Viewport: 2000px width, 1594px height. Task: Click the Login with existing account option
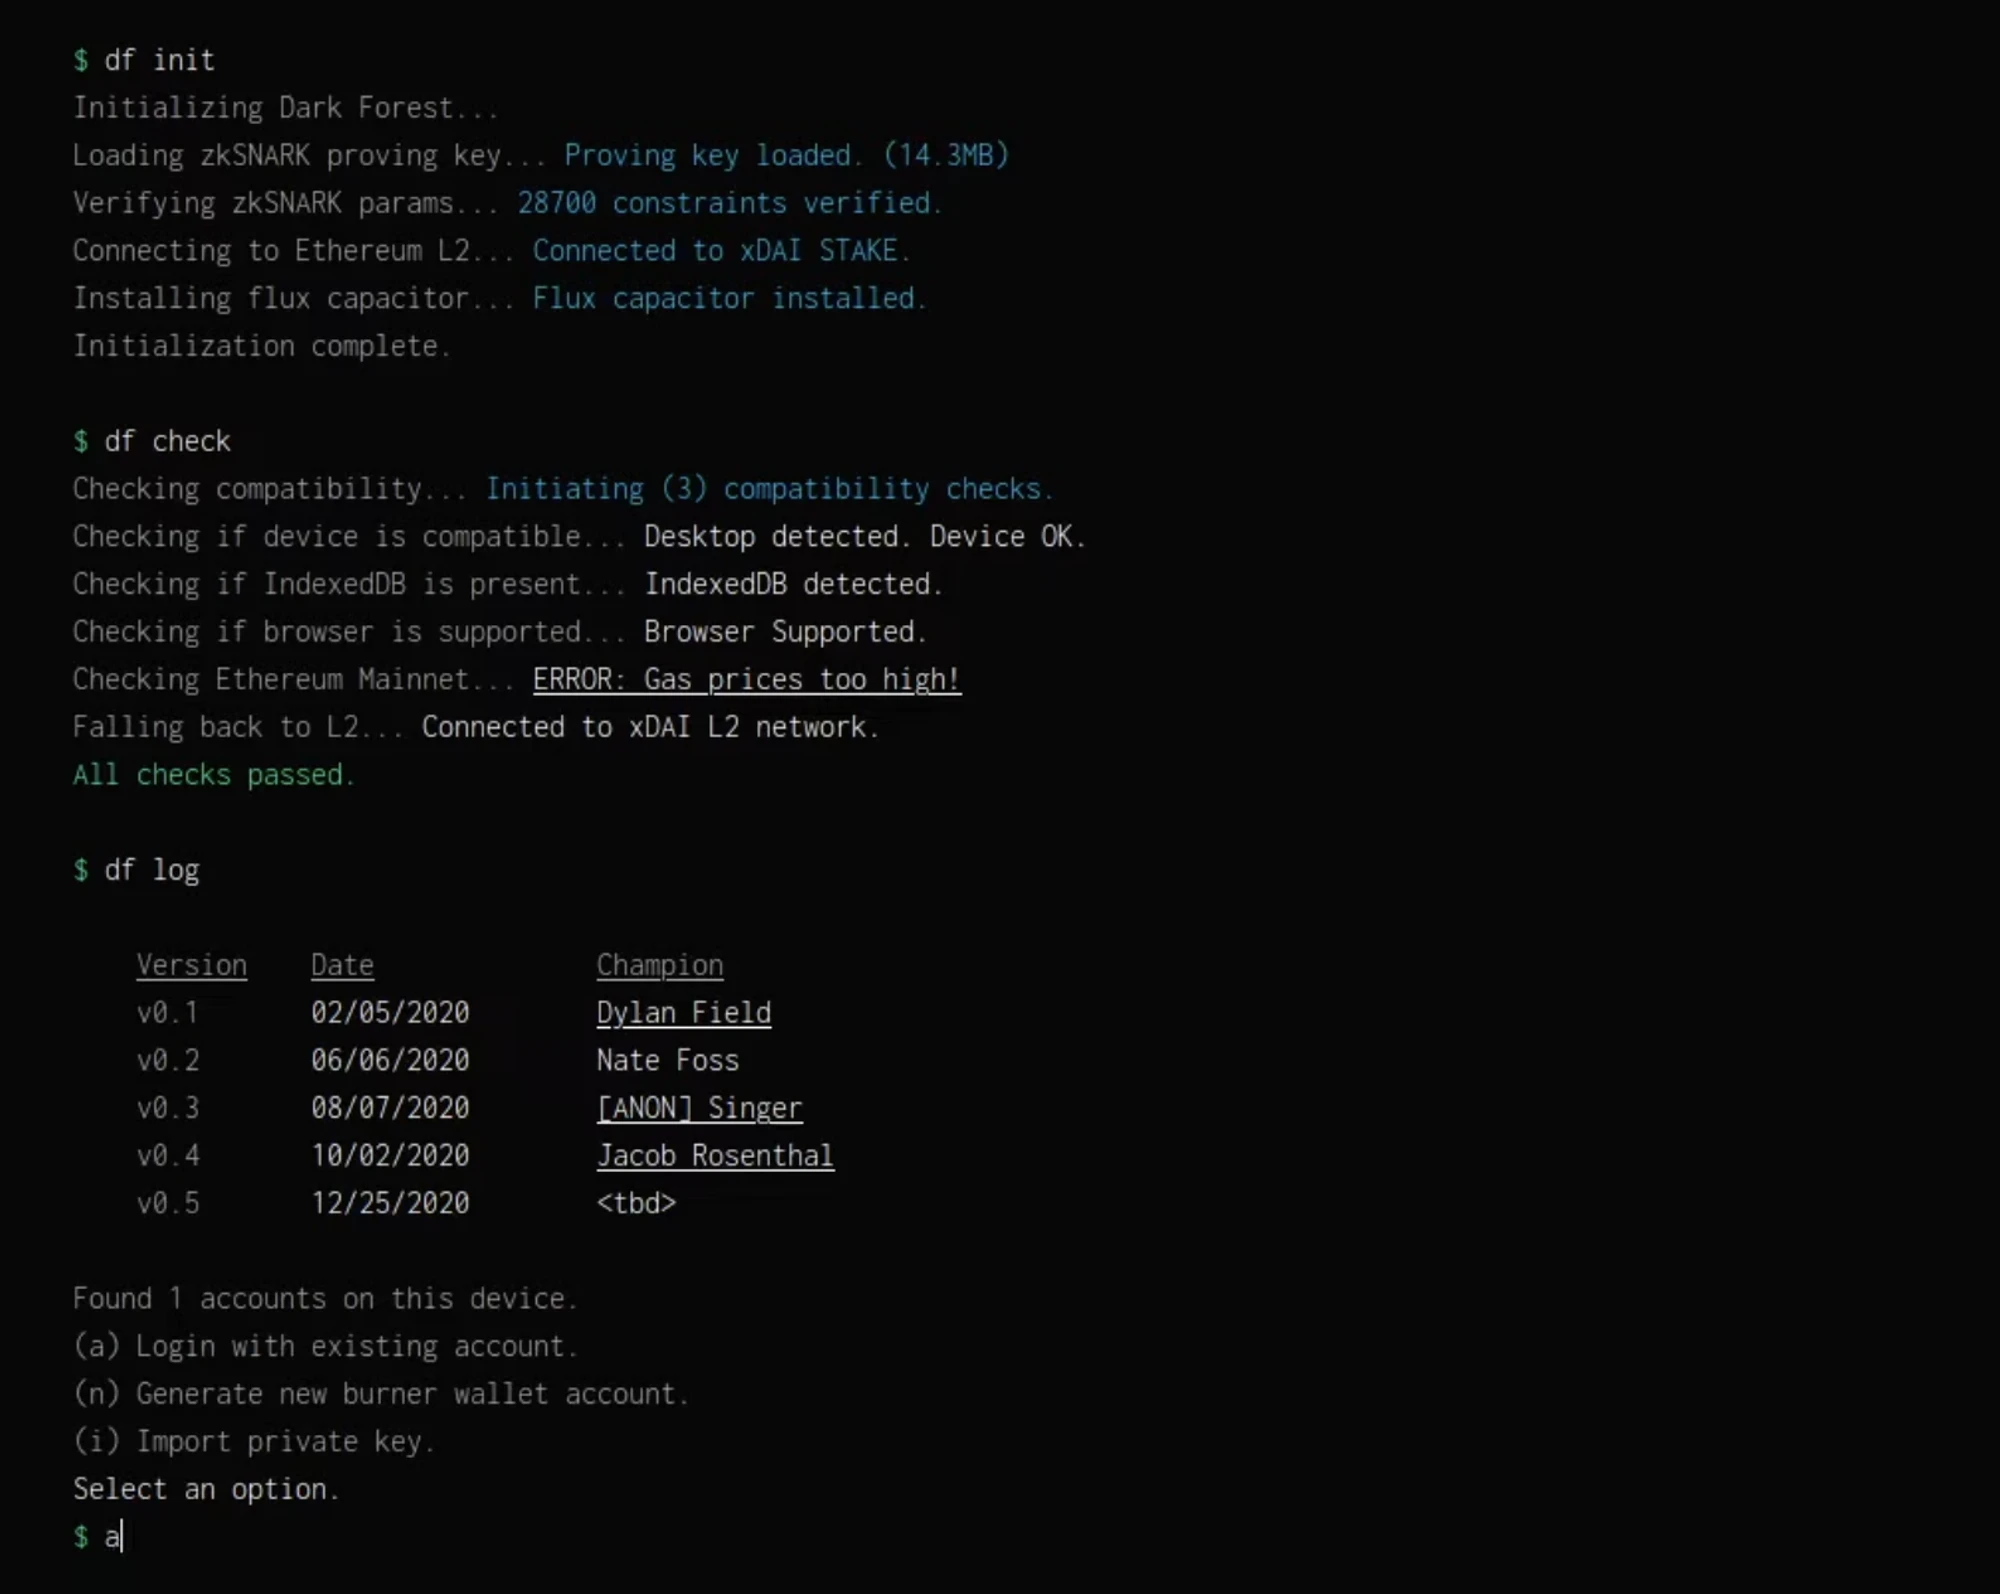pos(325,1346)
